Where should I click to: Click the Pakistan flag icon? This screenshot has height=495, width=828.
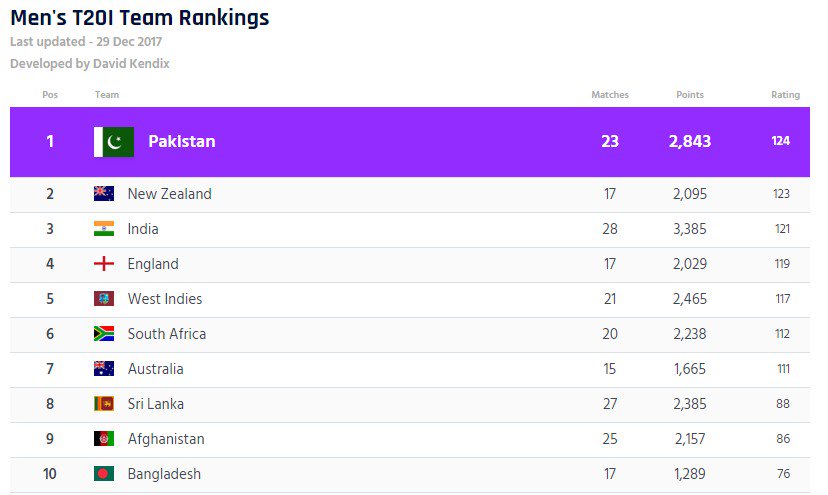[x=114, y=142]
